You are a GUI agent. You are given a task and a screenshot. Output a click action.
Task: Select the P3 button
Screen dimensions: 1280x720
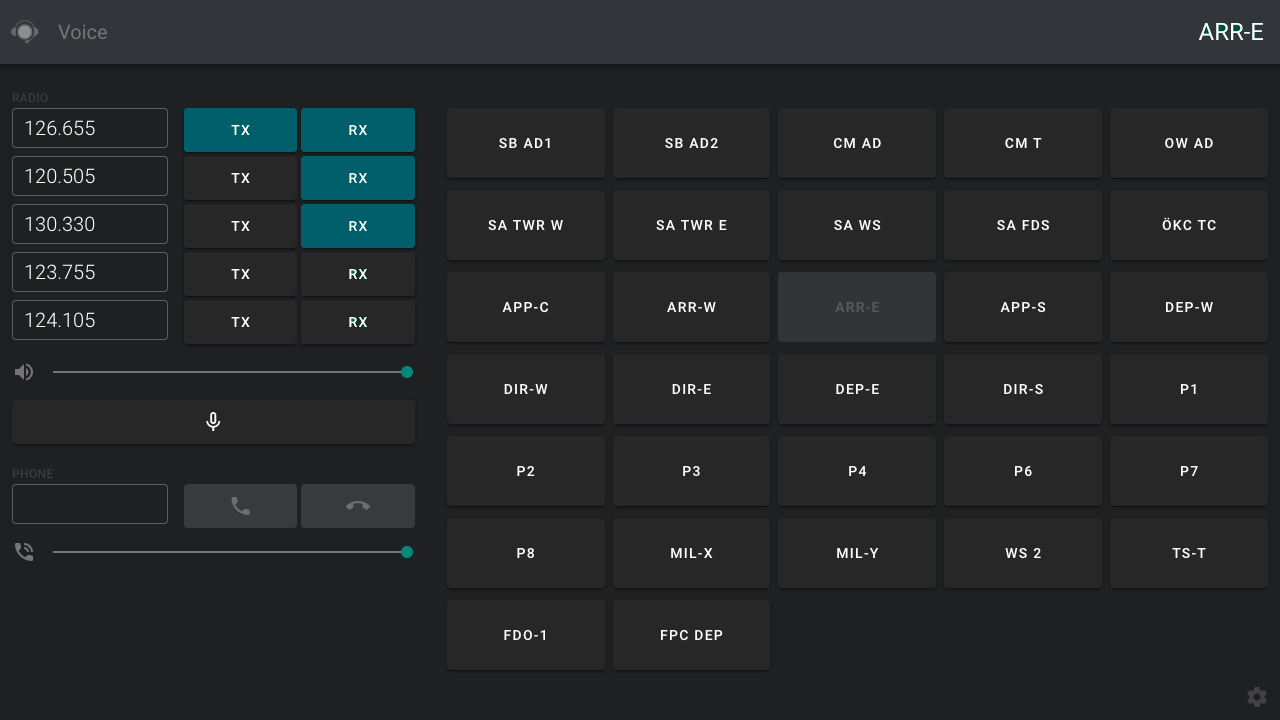click(691, 471)
